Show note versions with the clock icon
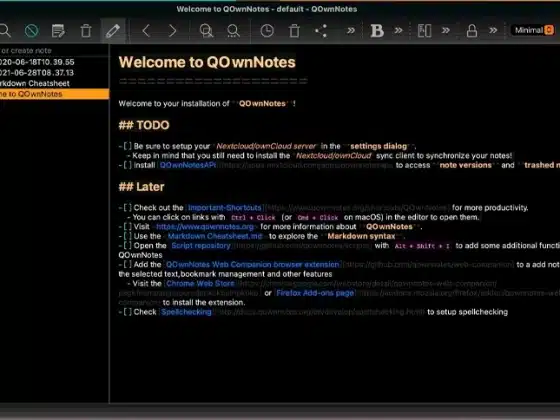Screen dimensions: 560x420 point(267,31)
